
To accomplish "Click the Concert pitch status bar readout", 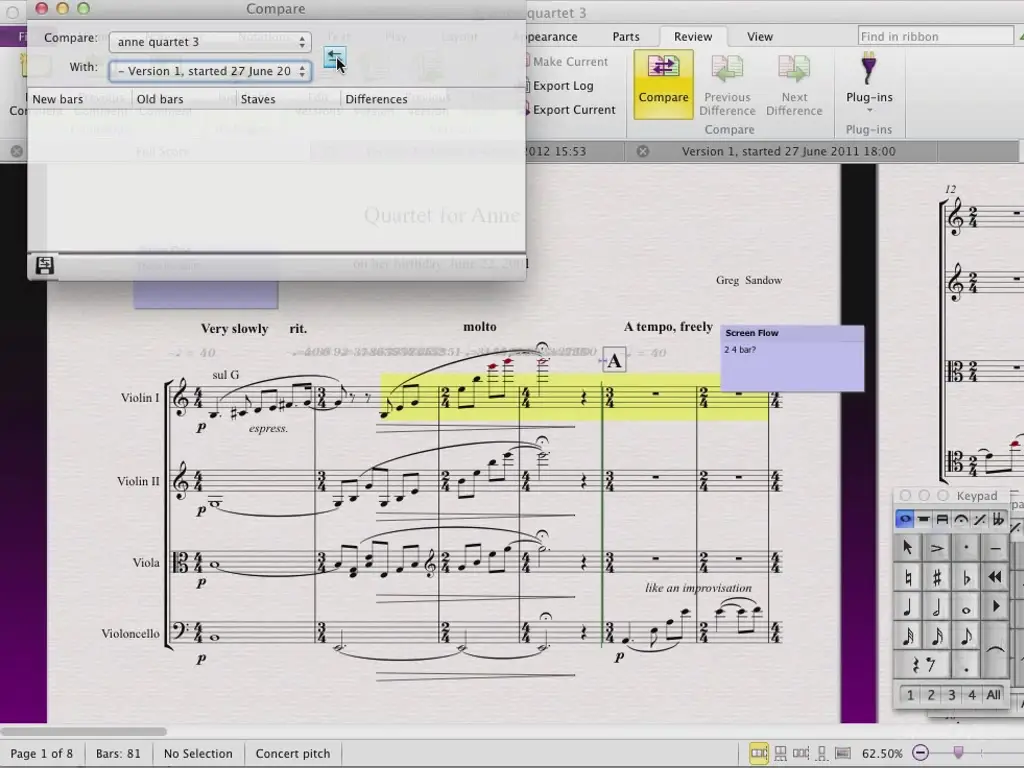I will click(x=293, y=753).
